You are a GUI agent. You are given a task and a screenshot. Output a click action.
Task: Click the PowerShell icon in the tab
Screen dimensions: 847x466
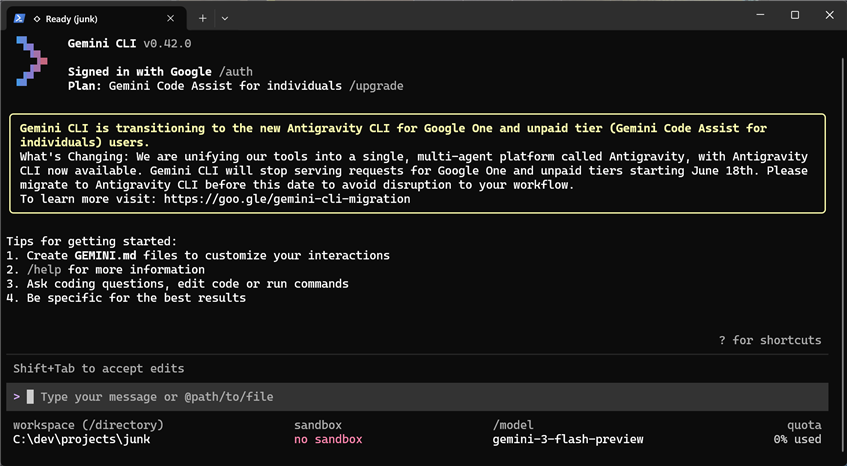pos(19,18)
